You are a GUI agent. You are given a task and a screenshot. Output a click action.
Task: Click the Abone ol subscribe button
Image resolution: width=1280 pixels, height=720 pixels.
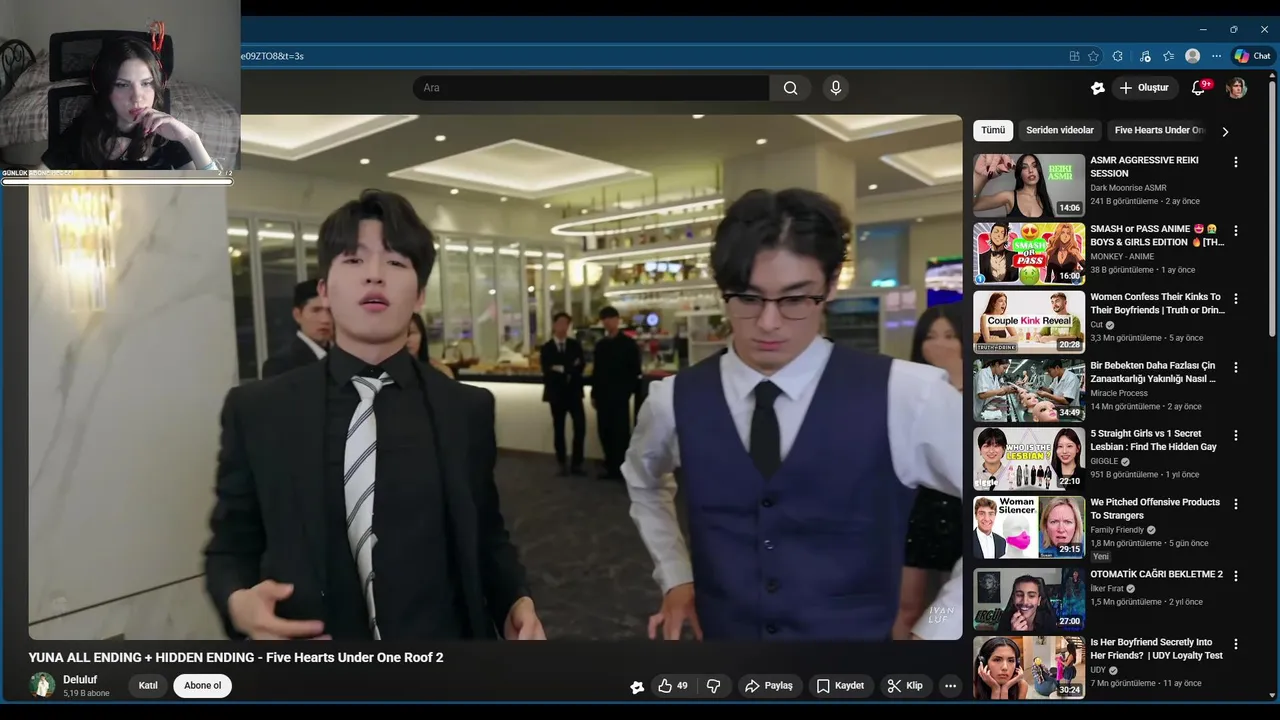point(202,686)
